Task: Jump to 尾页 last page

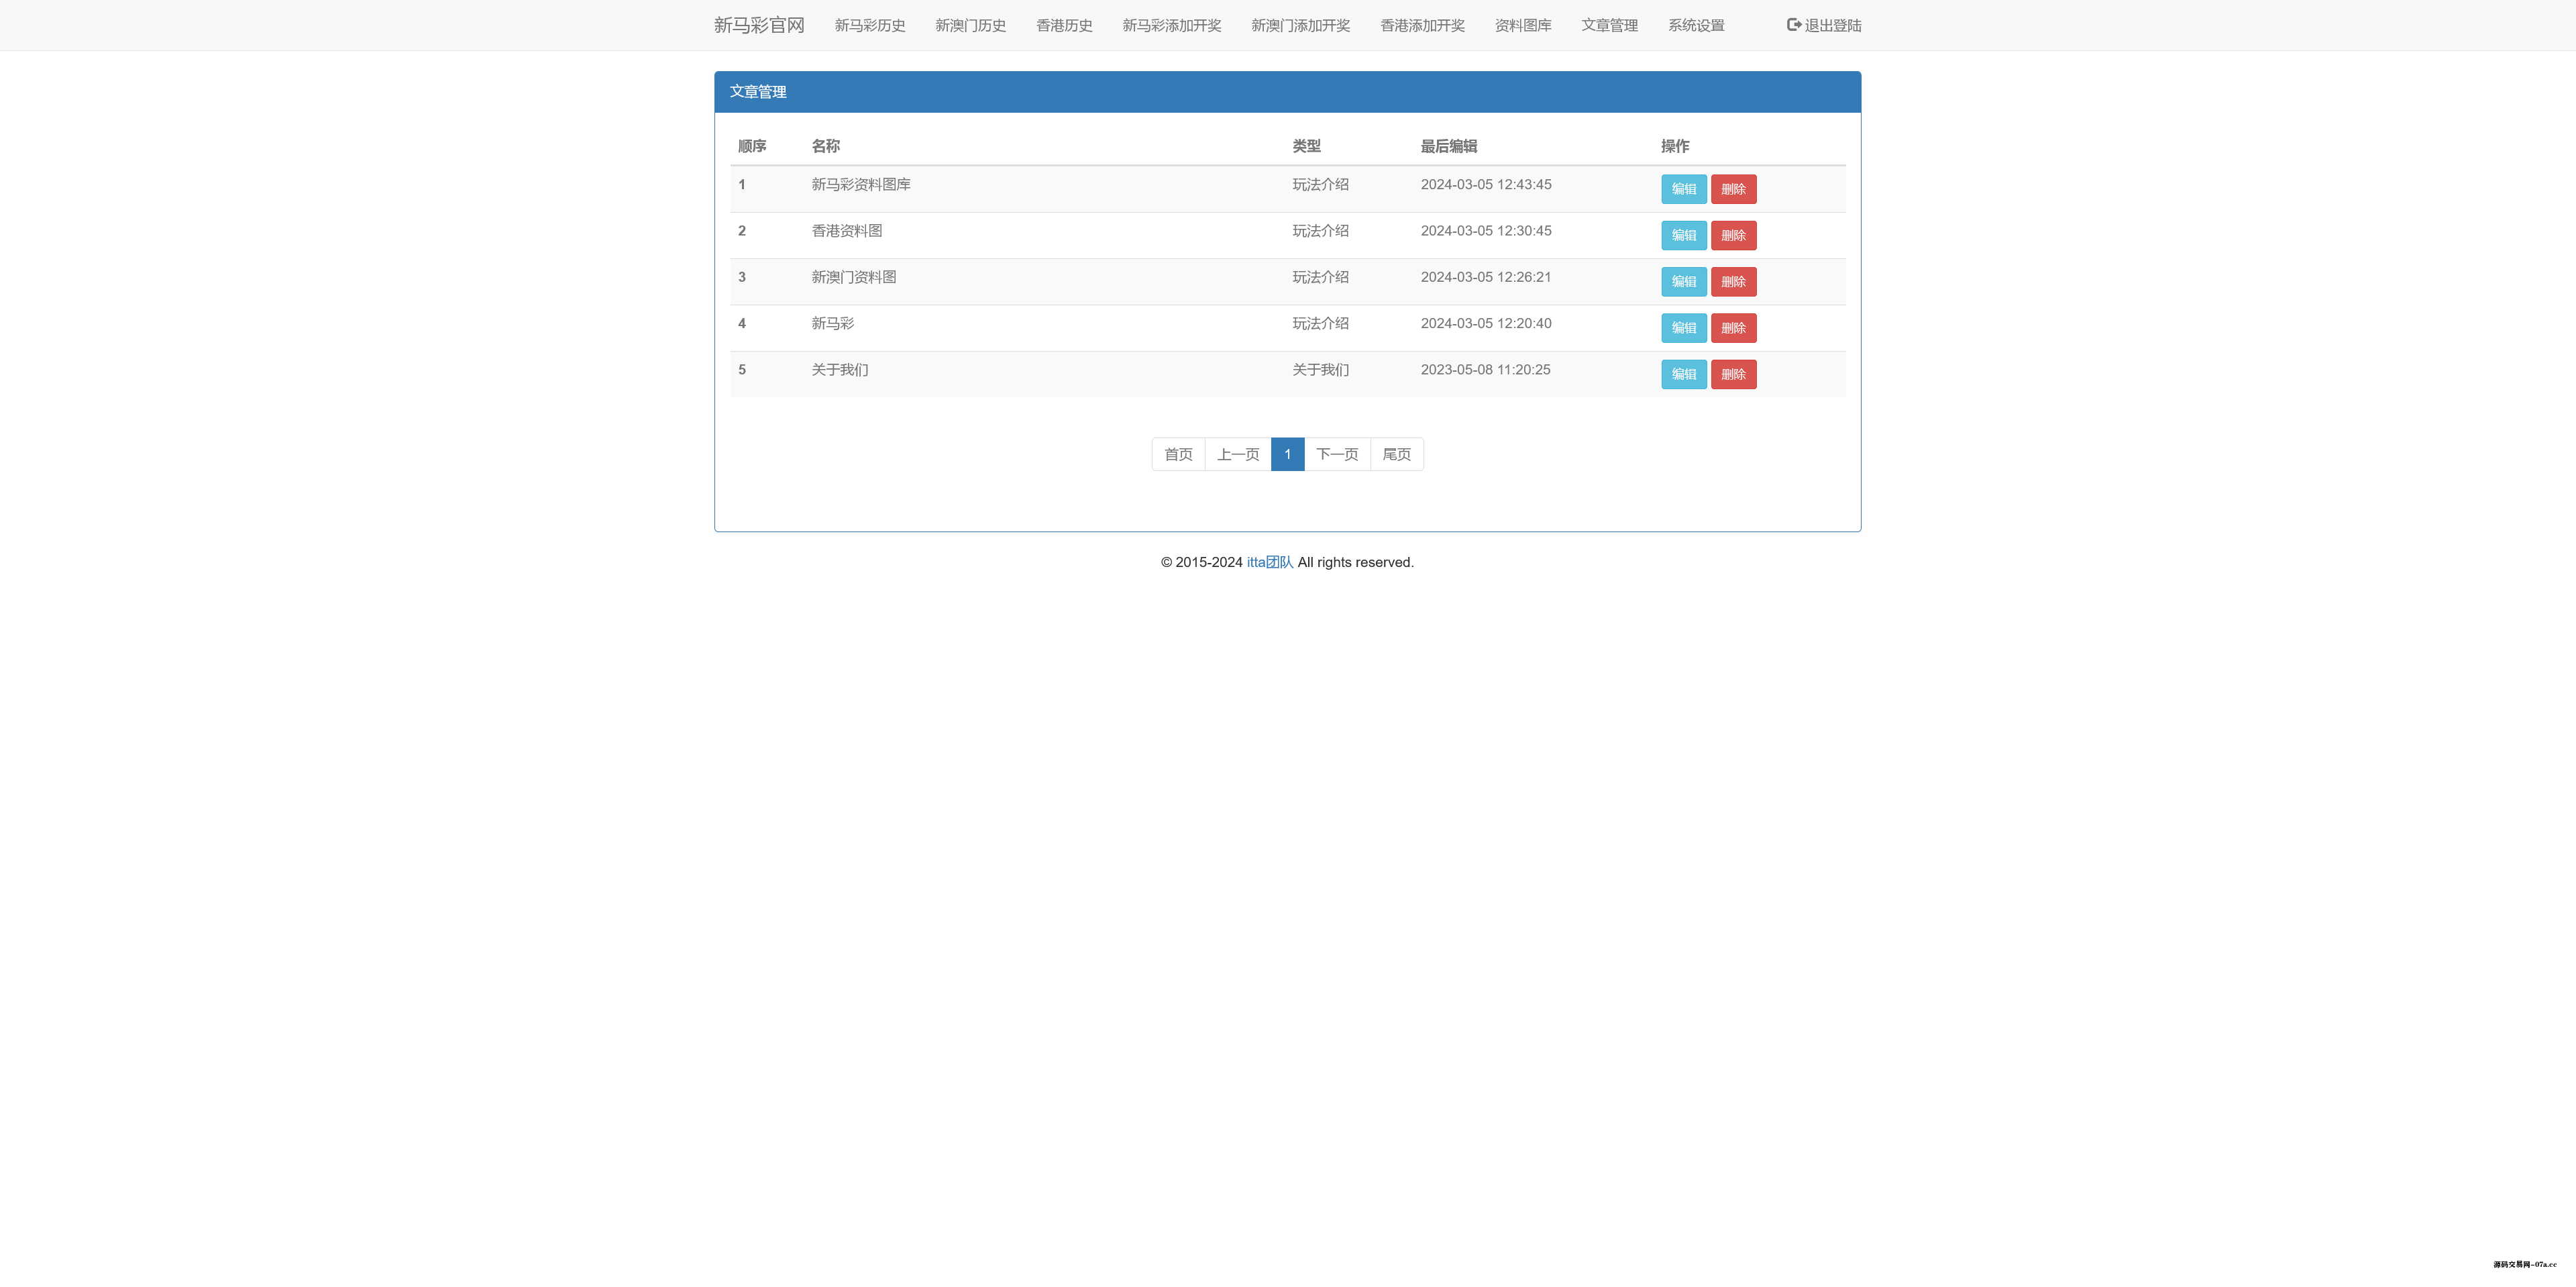Action: point(1396,454)
